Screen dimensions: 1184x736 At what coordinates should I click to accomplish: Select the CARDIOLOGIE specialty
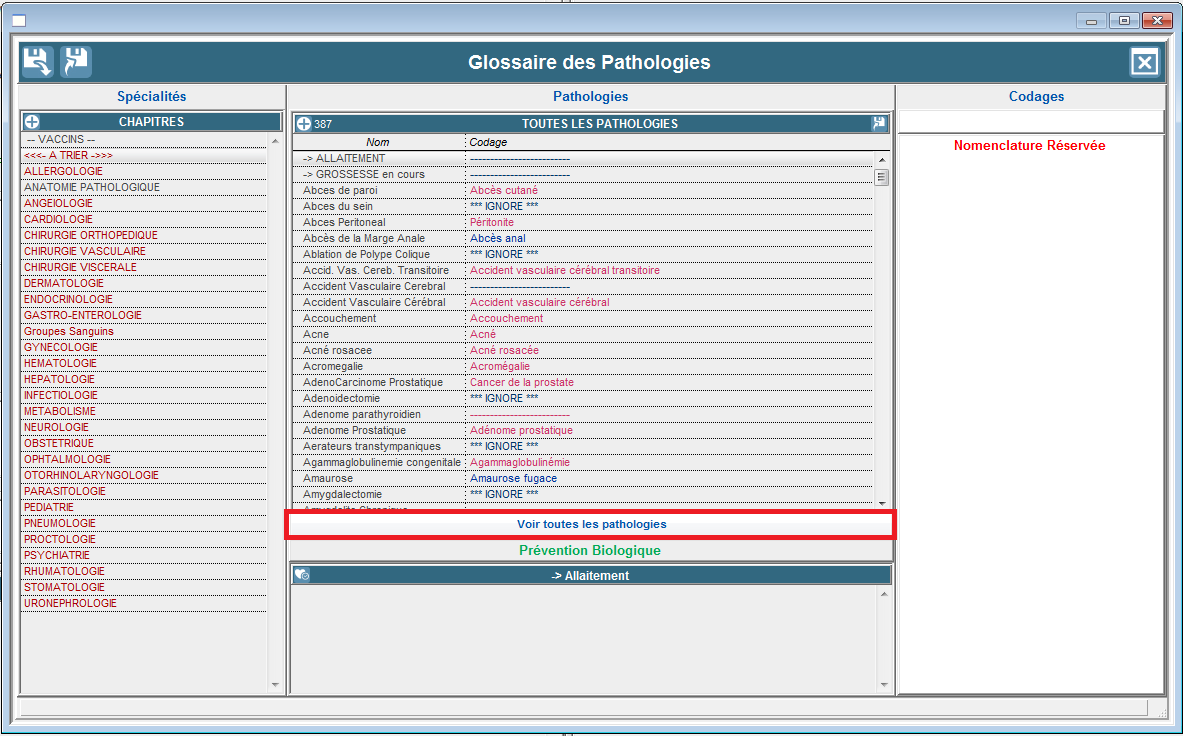[59, 219]
